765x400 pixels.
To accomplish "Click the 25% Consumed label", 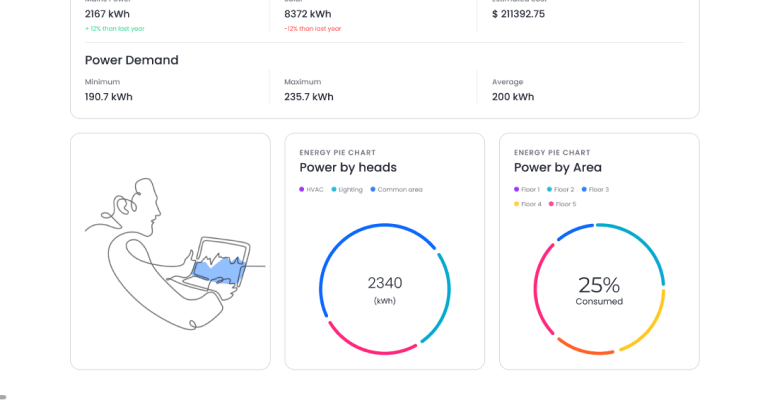I will (x=599, y=289).
